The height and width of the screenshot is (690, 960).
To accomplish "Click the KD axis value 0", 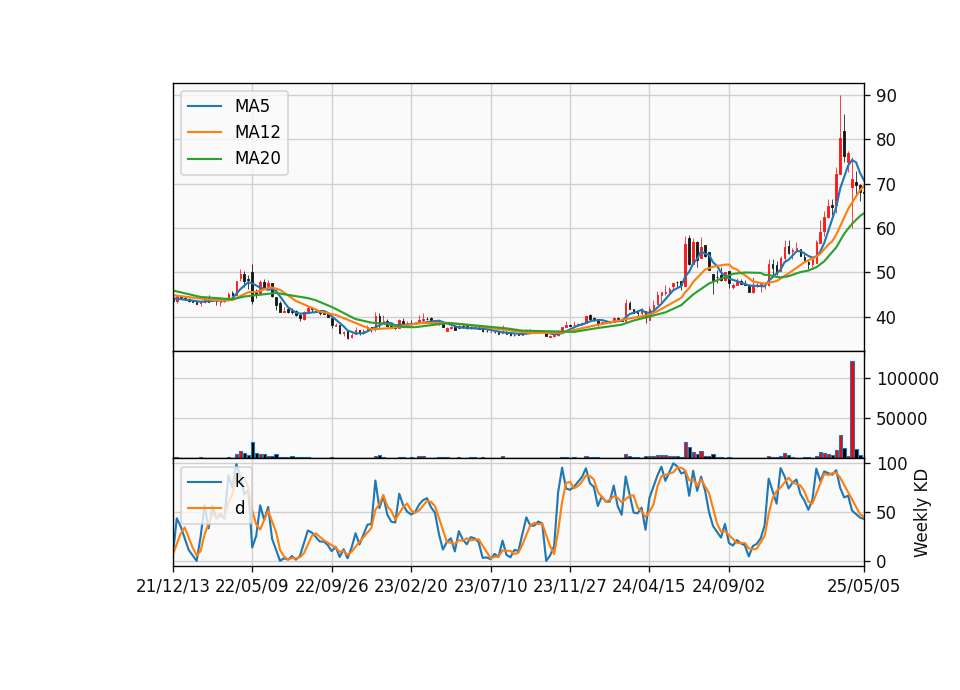I will (882, 561).
